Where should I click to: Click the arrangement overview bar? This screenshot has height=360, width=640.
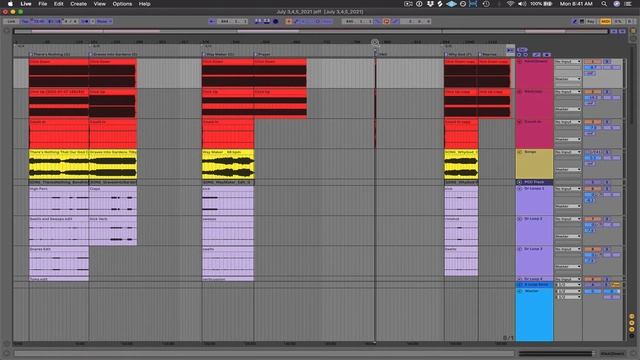[311, 31]
